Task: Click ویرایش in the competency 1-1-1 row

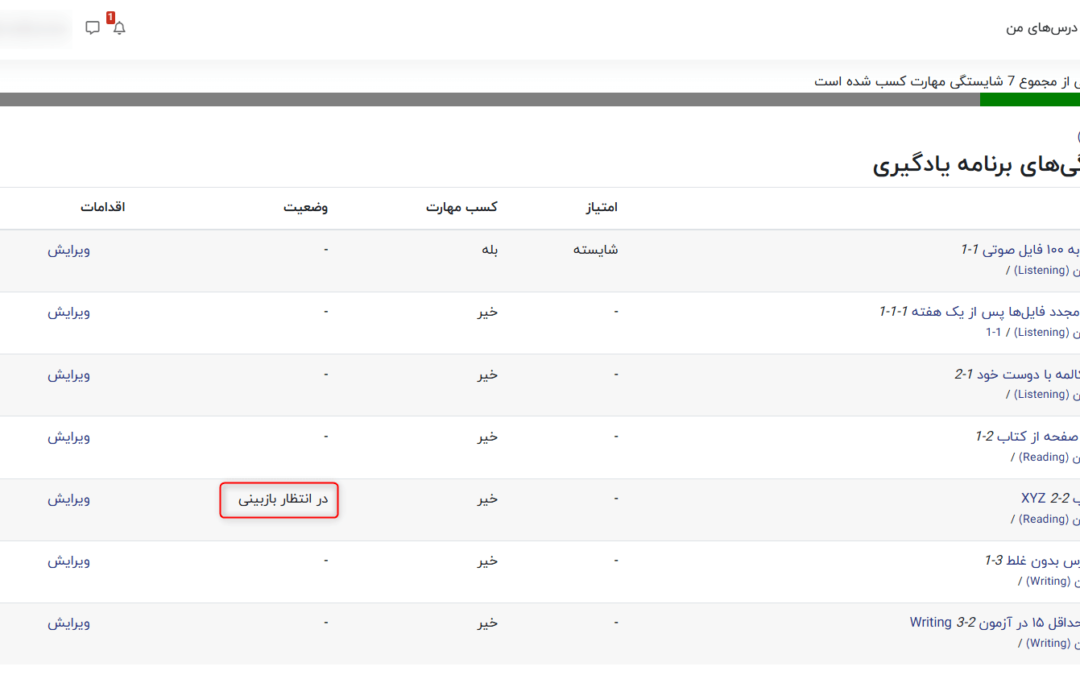Action: 69,312
